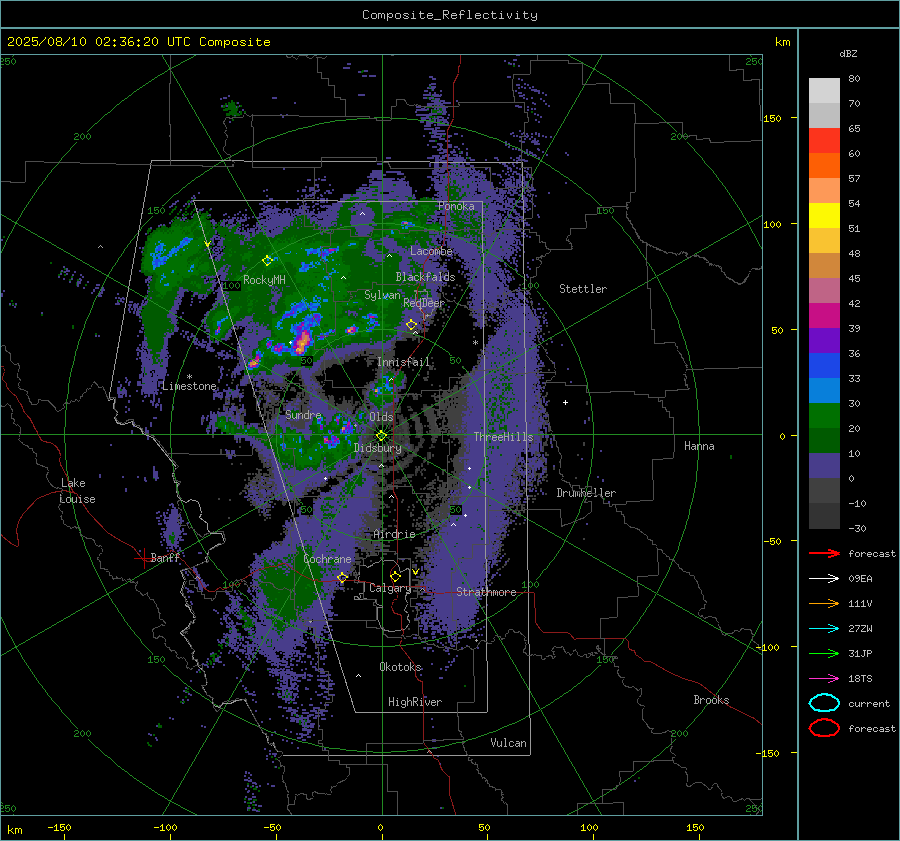Select the white 09EA arrow legend icon
This screenshot has width=900, height=841.
click(824, 579)
